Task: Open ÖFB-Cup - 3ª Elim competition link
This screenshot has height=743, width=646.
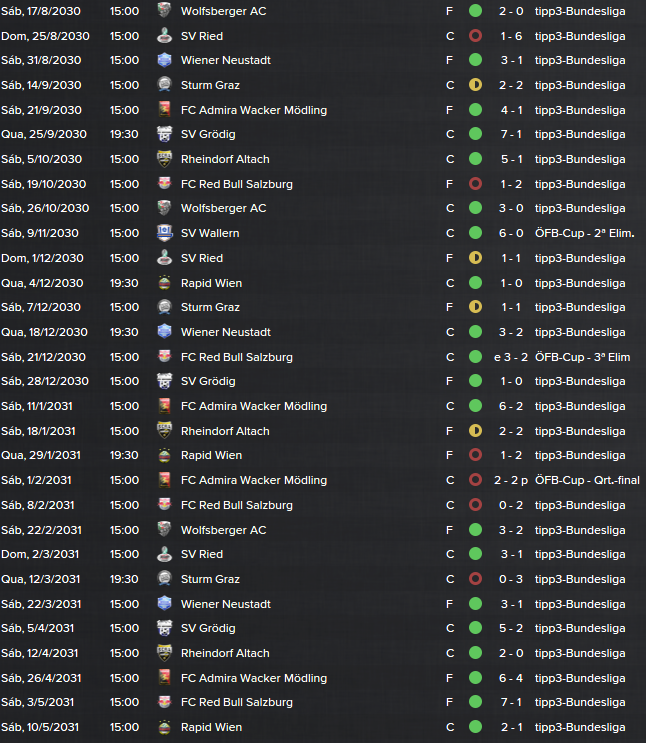Action: tap(582, 357)
